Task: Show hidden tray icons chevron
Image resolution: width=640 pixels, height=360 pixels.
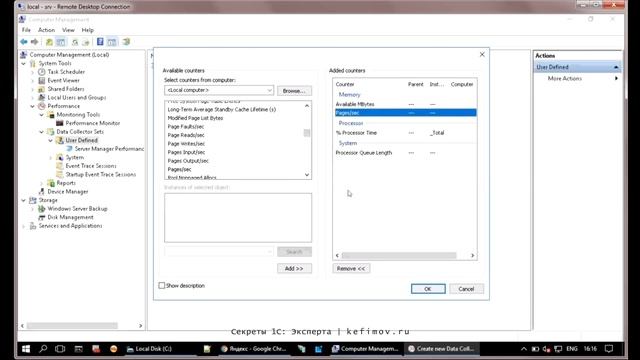Action: [524, 349]
